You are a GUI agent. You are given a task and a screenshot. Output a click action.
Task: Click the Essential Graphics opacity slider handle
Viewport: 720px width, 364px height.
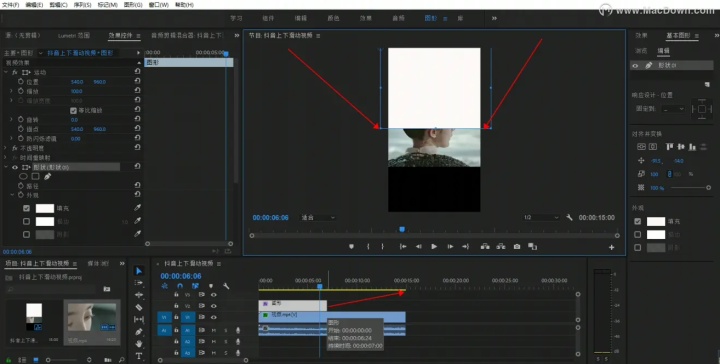[709, 187]
